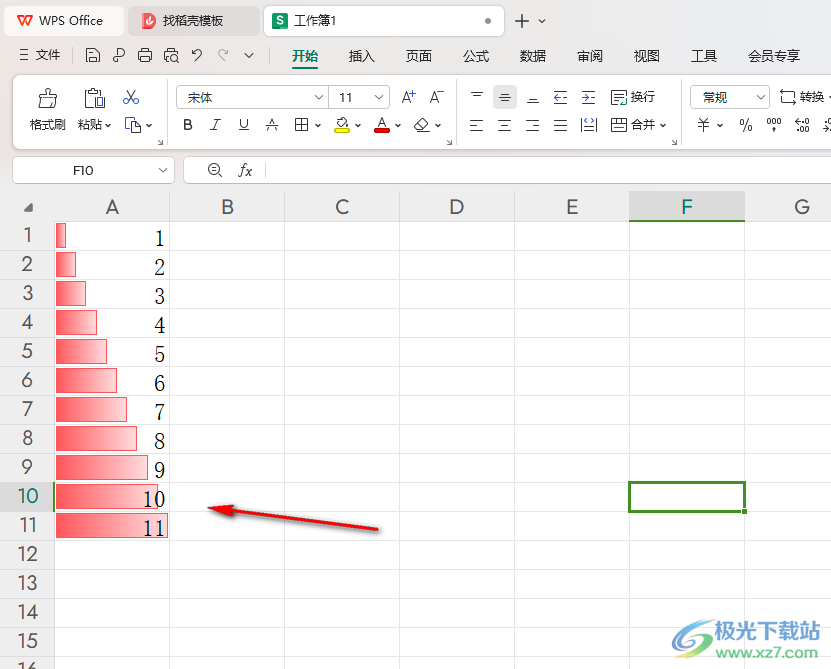This screenshot has height=669, width=831.
Task: Click the Borders icon
Action: (x=302, y=125)
